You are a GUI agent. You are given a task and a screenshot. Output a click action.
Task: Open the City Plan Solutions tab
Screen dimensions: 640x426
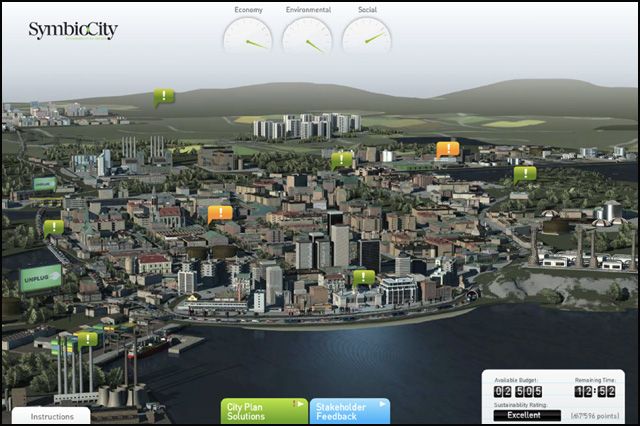click(264, 411)
